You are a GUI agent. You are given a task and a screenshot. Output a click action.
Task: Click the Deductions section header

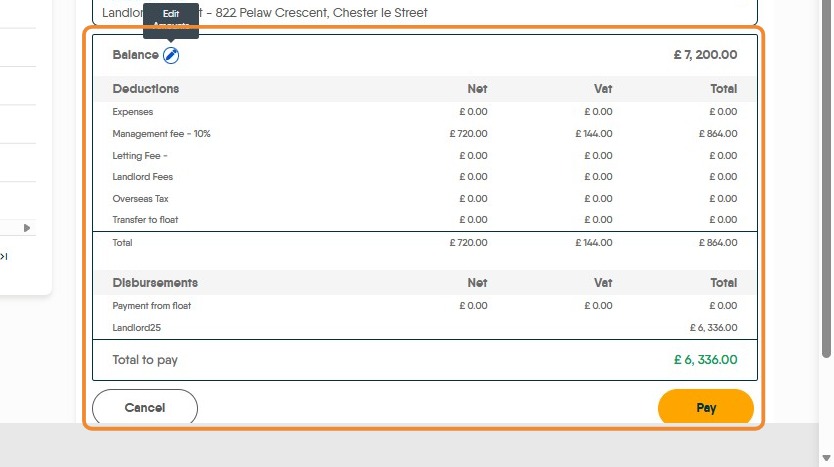point(146,89)
